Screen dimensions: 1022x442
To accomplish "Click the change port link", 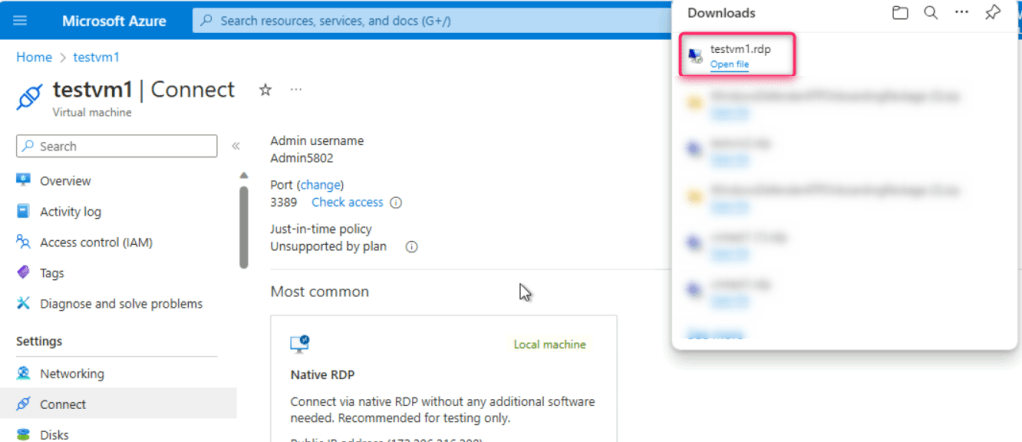I will click(x=320, y=185).
